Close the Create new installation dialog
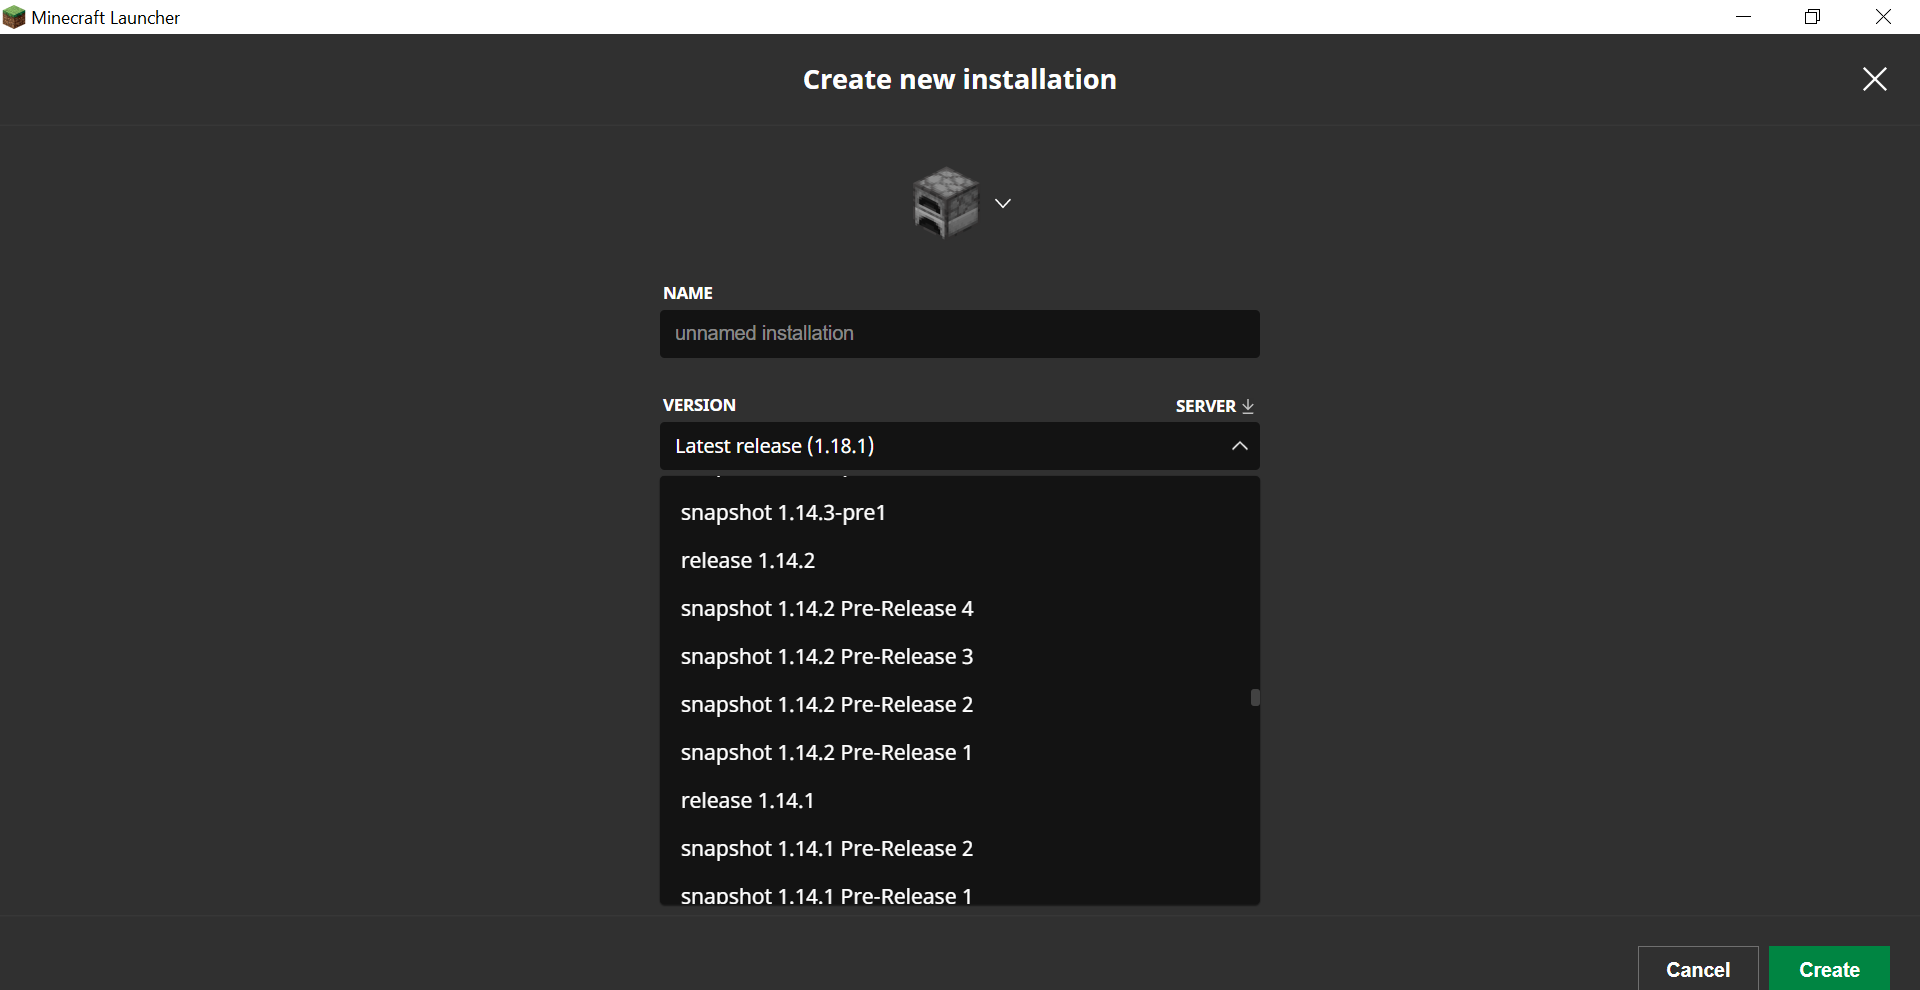This screenshot has width=1920, height=990. [1874, 79]
